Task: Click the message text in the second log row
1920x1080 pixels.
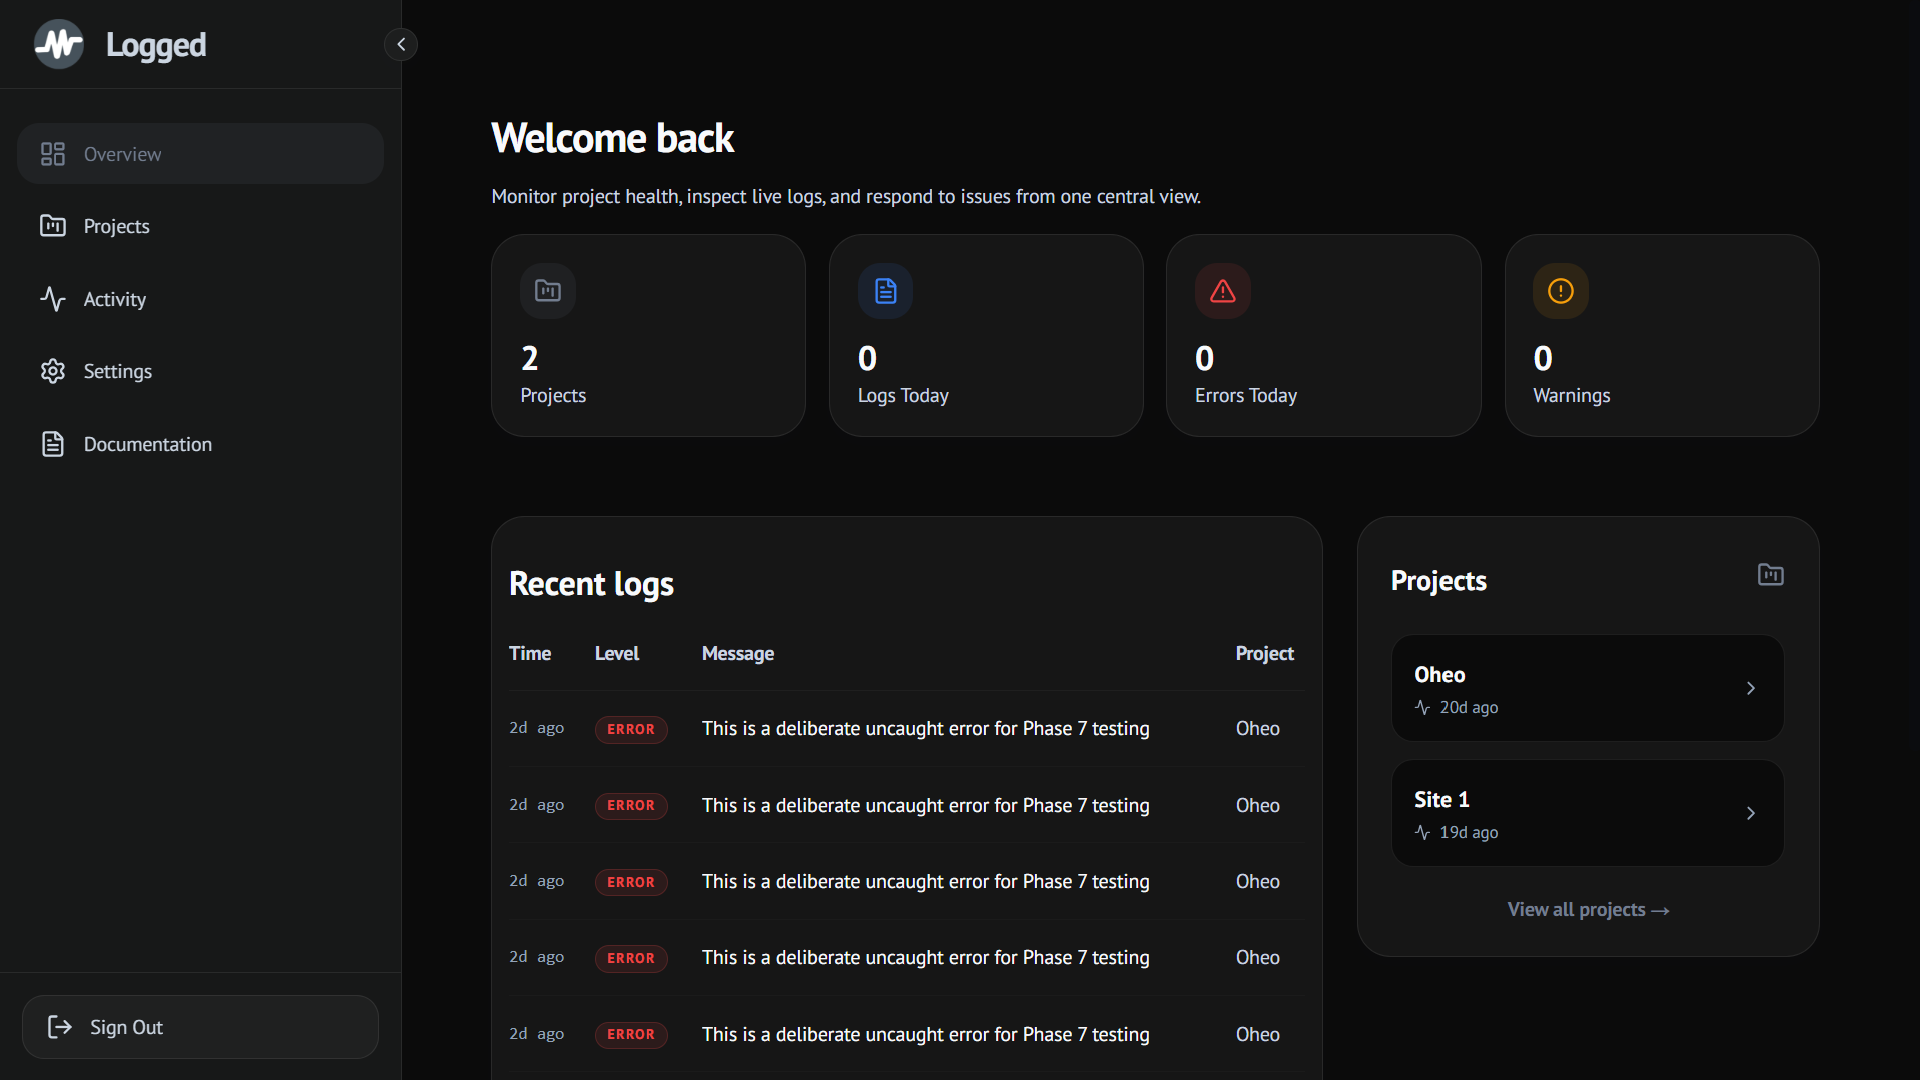Action: [x=926, y=805]
